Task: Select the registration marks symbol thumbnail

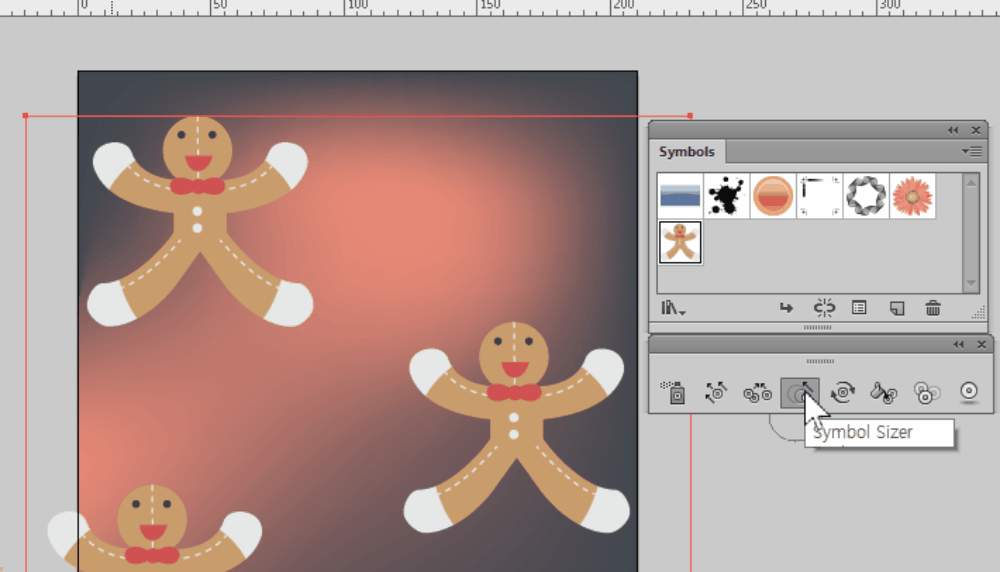Action: [x=820, y=196]
